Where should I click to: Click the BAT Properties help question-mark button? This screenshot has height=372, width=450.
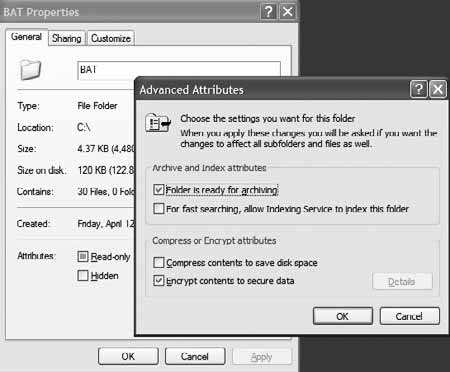(x=268, y=12)
